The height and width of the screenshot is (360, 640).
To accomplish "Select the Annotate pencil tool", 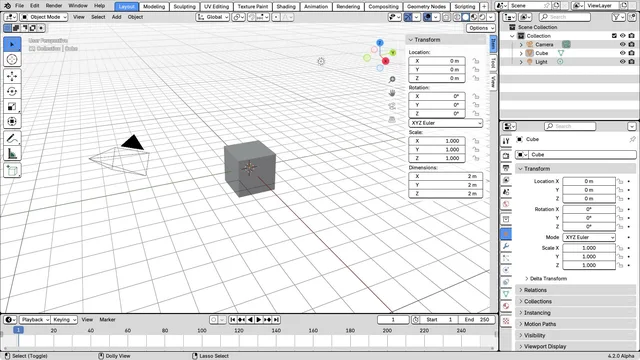I will (12, 138).
